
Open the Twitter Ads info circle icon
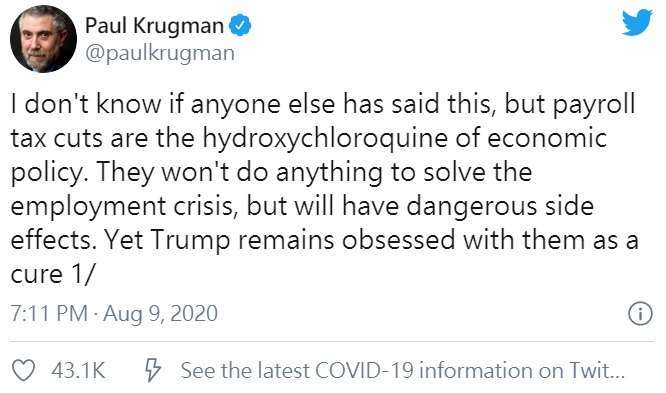[640, 314]
